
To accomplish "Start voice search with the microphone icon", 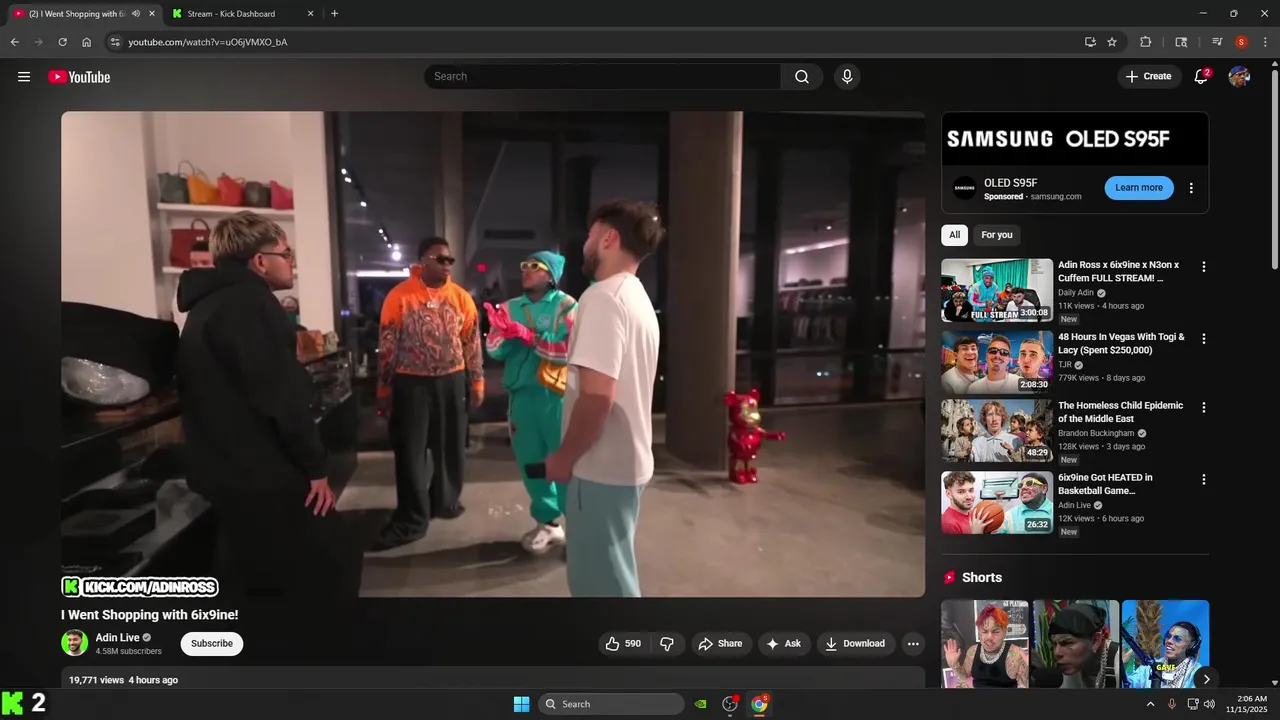I will (847, 77).
